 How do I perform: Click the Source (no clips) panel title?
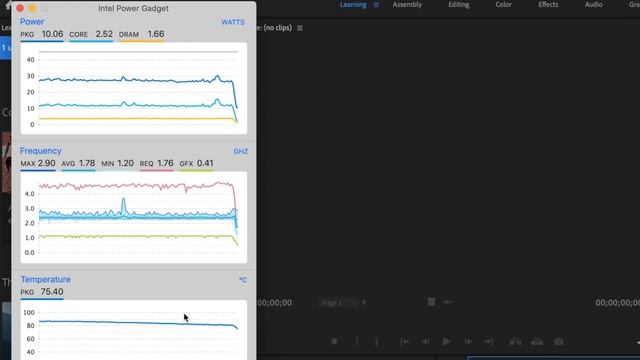coord(274,28)
